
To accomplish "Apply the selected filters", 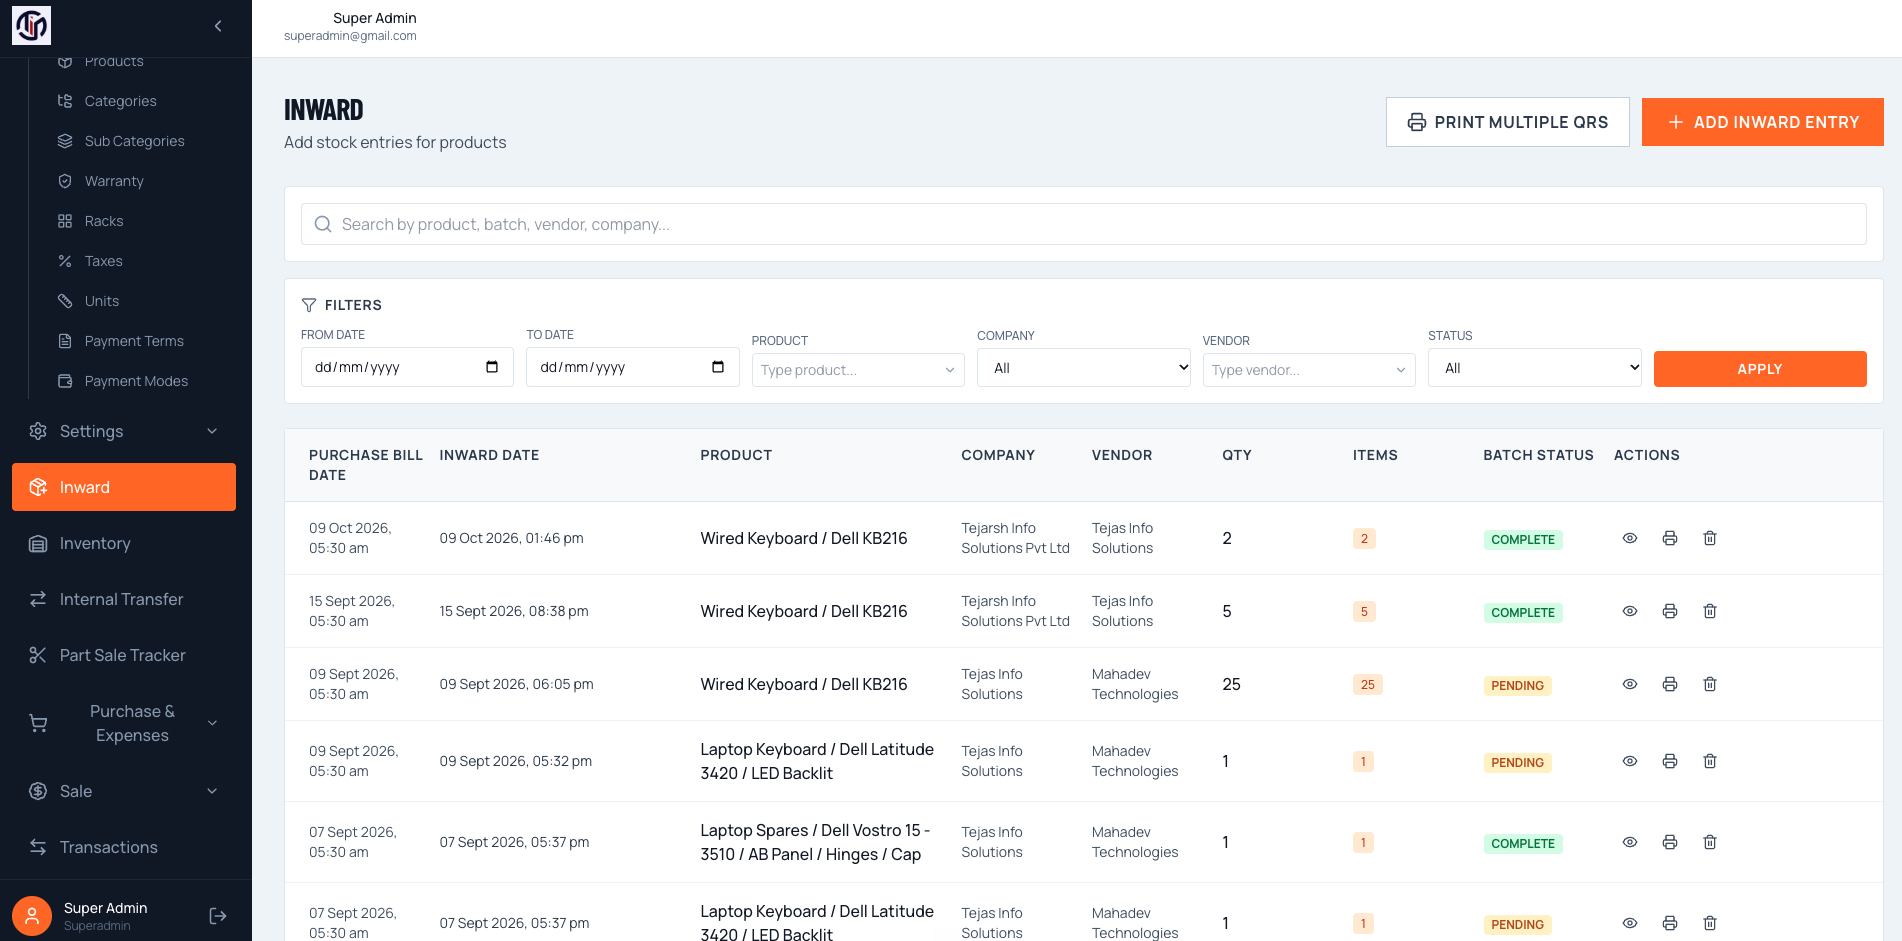I will [1759, 369].
